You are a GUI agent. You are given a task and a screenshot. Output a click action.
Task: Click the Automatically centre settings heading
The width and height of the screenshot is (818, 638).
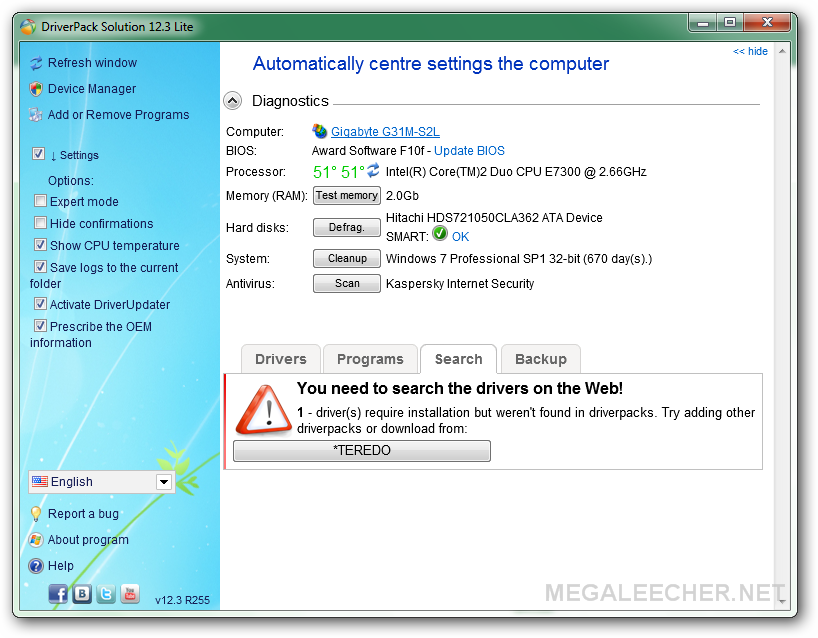tap(430, 64)
